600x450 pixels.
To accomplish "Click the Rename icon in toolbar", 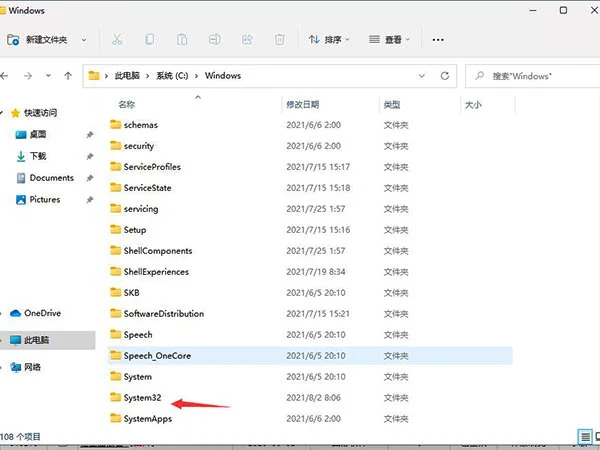I will 214,39.
